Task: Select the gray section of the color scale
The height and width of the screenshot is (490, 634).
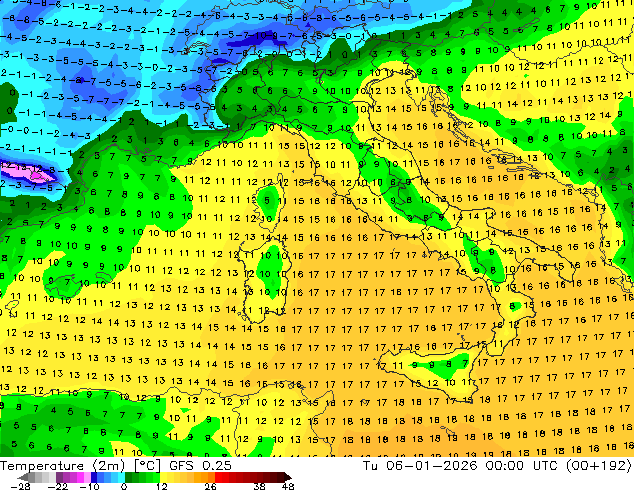Action: pyautogui.click(x=42, y=477)
